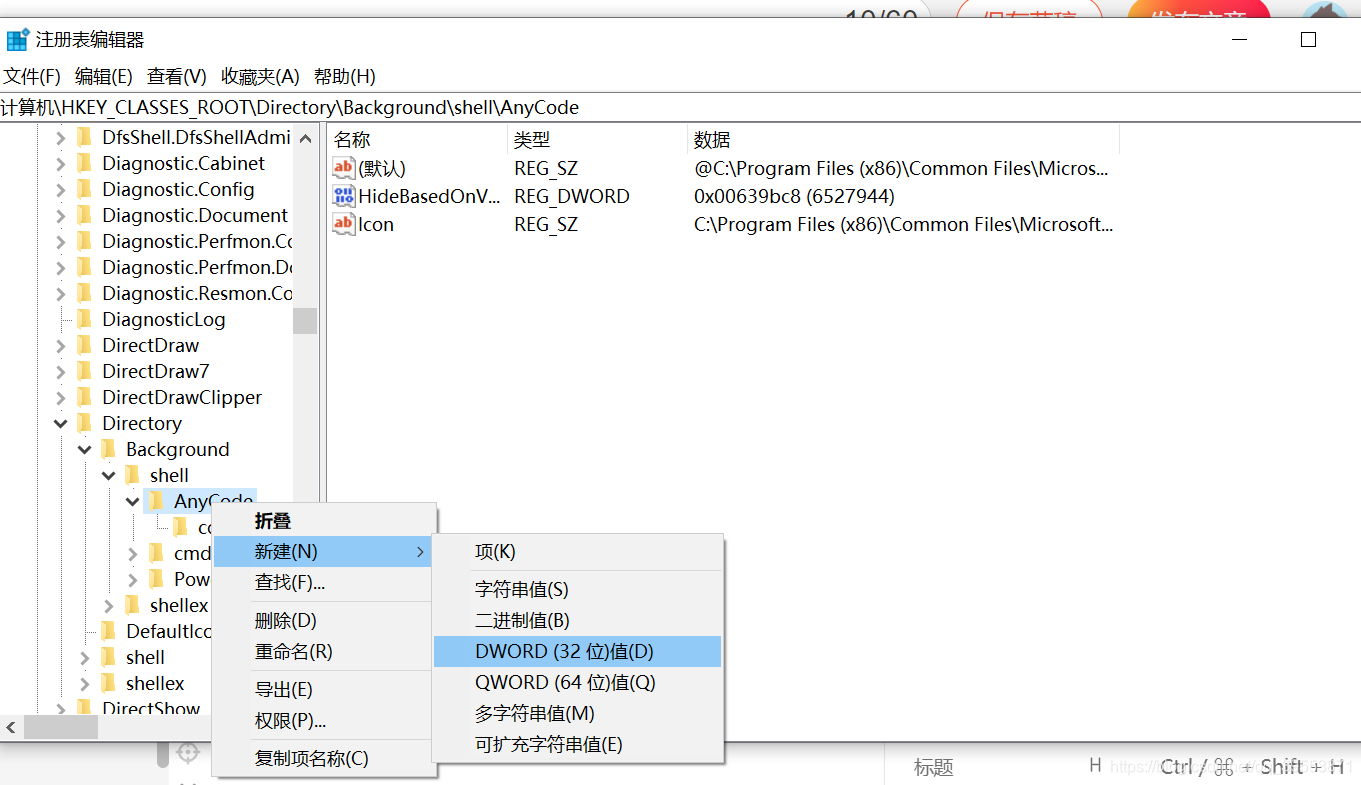Screen dimensions: 1361x785
Task: Create new DWORD (32 位)值(D)
Action: point(577,651)
